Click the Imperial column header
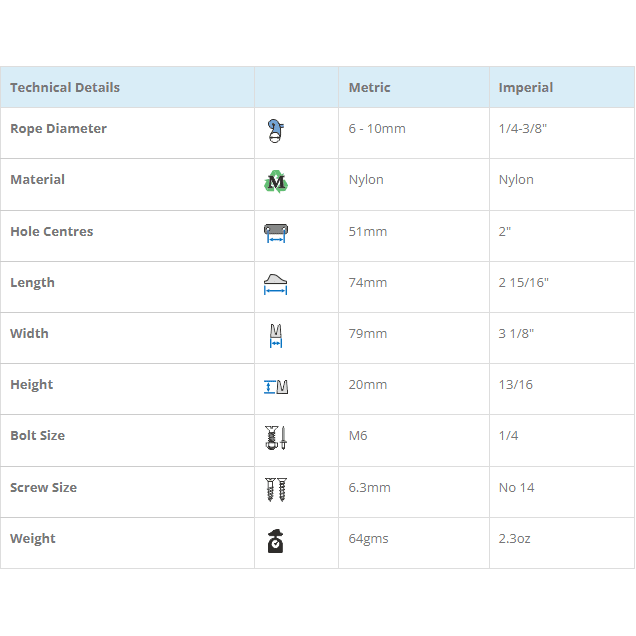The image size is (636, 636). (525, 88)
